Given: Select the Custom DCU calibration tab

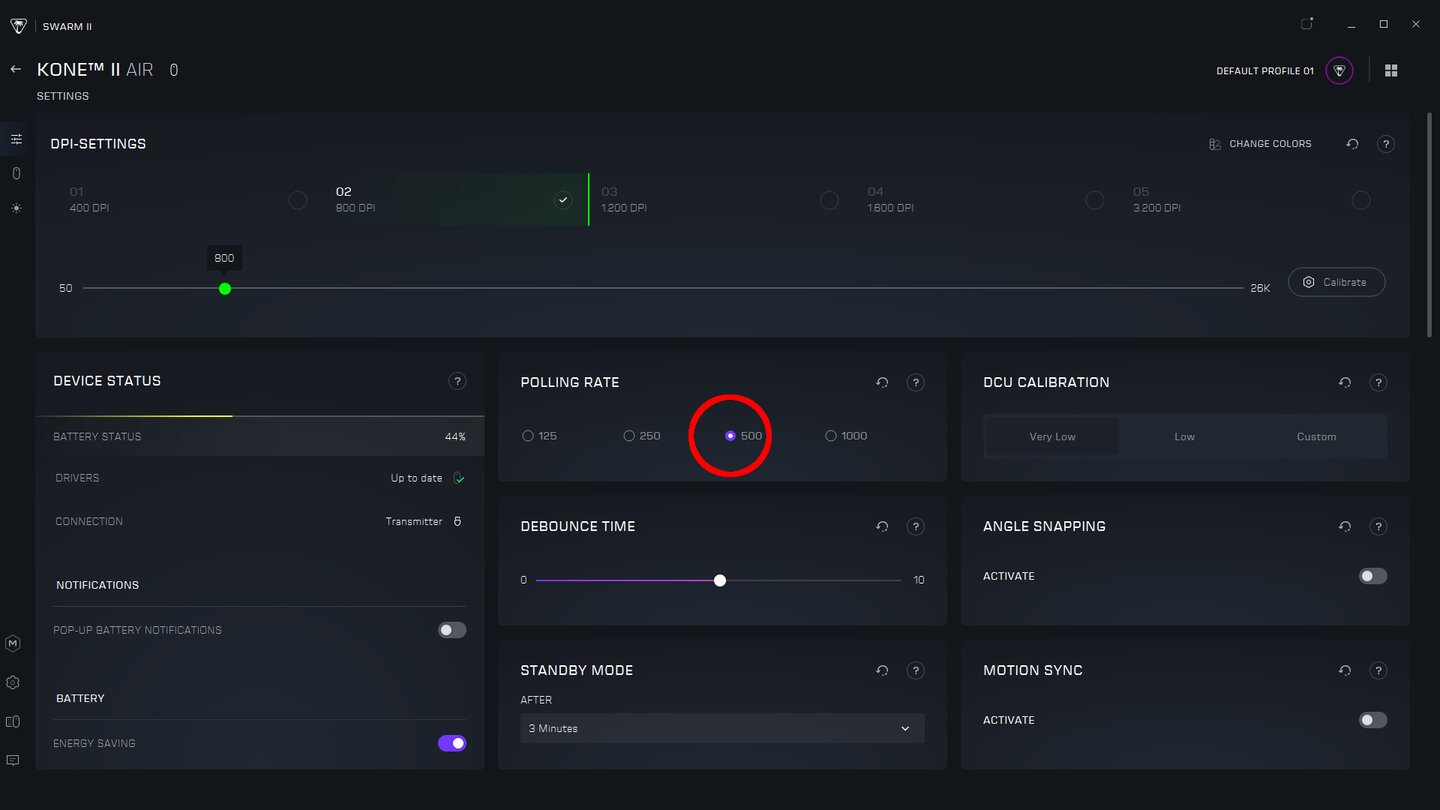Looking at the screenshot, I should tap(1316, 437).
